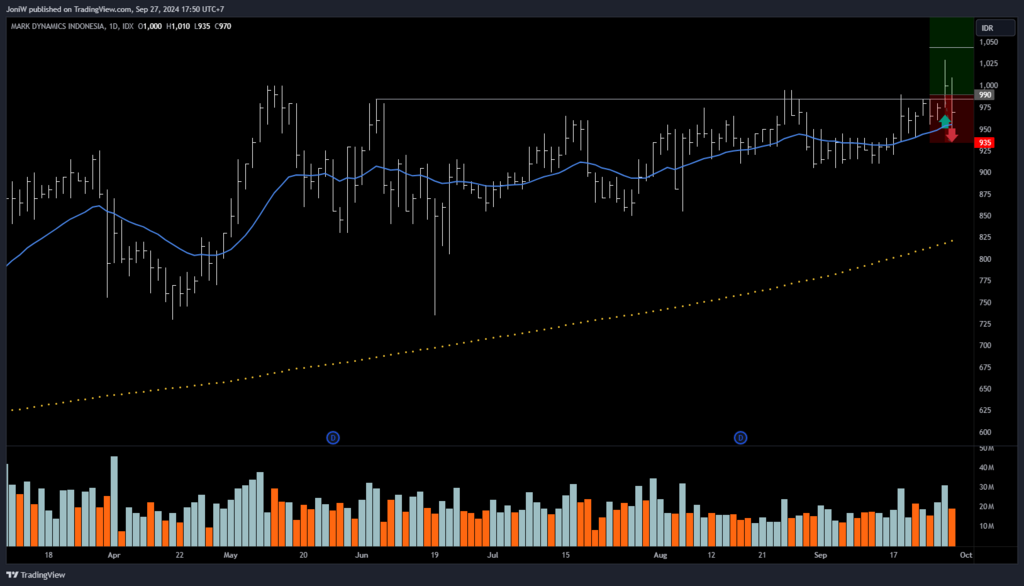Click the Apr label on time axis
The height and width of the screenshot is (586, 1024).
113,553
